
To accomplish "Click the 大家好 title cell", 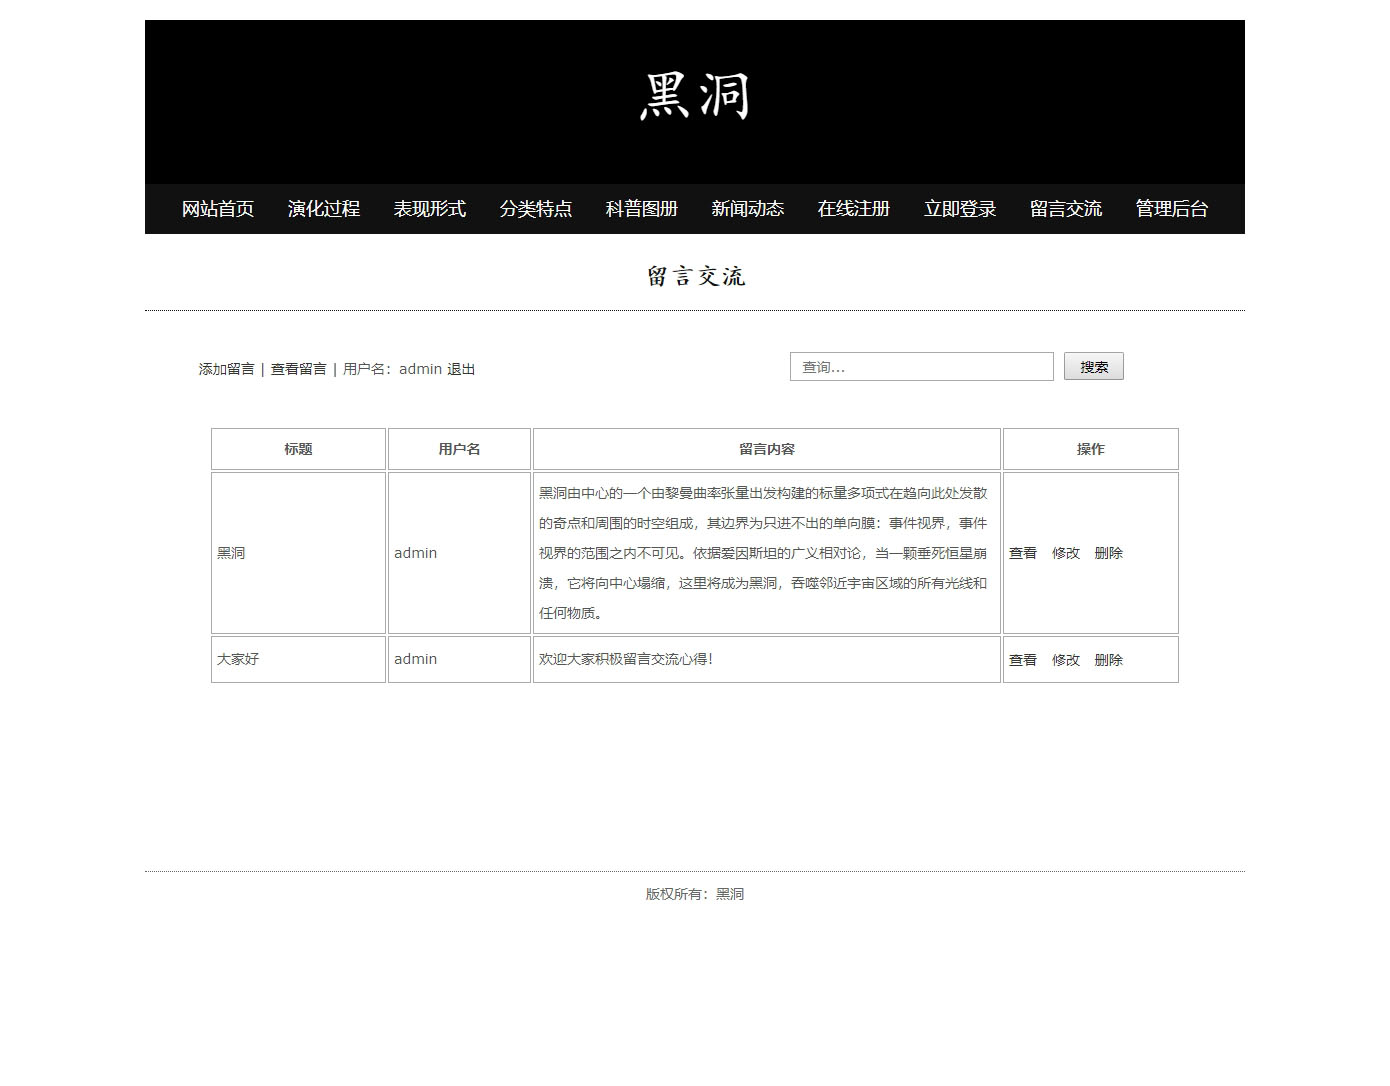I will pos(298,660).
